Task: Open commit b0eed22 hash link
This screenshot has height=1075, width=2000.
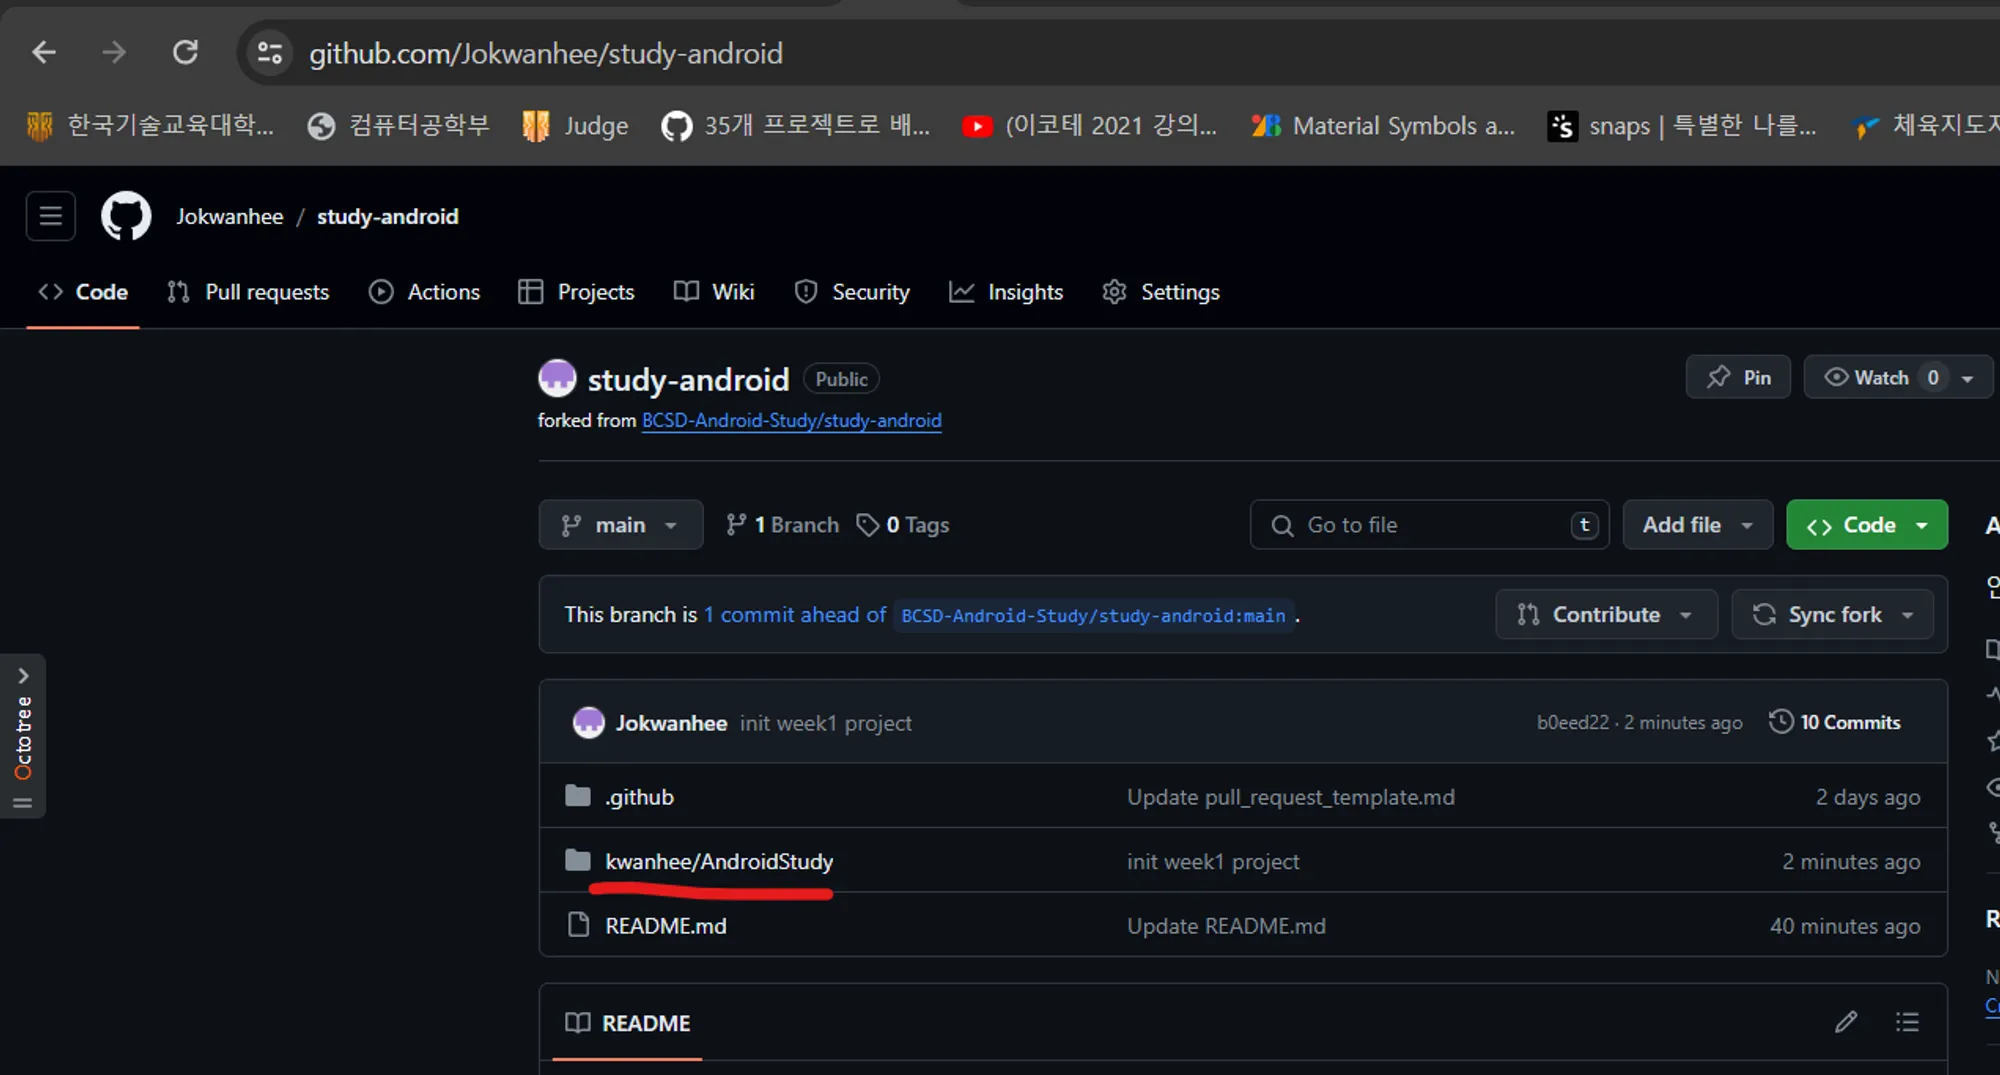Action: point(1573,722)
